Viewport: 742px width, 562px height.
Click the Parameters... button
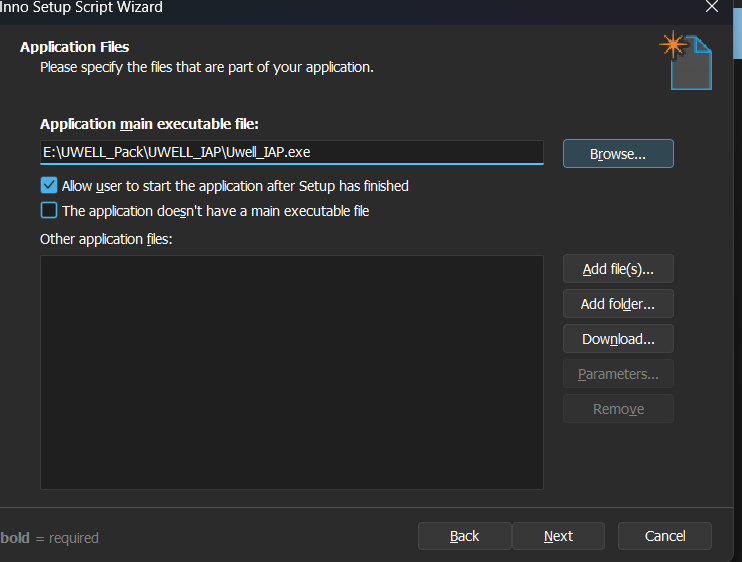pos(618,374)
